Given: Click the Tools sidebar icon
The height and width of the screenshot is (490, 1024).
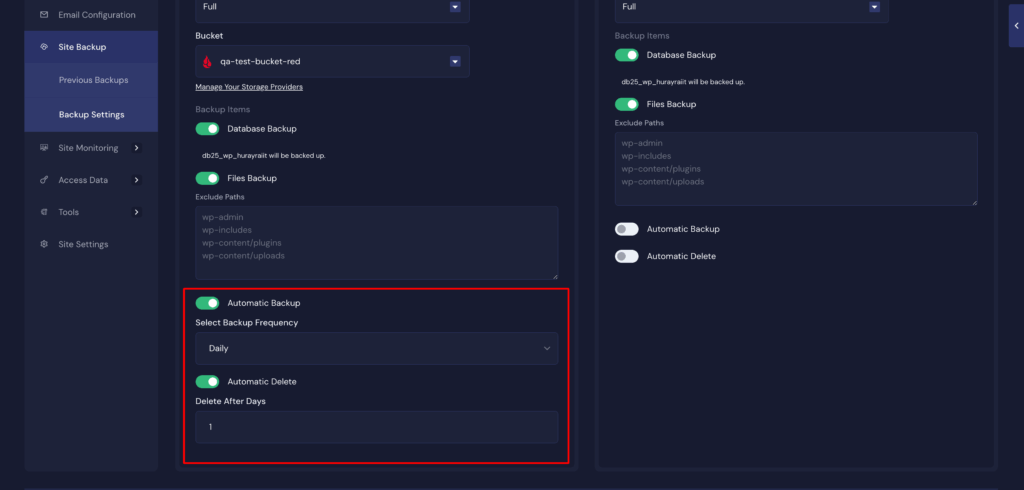Looking at the screenshot, I should (x=43, y=212).
